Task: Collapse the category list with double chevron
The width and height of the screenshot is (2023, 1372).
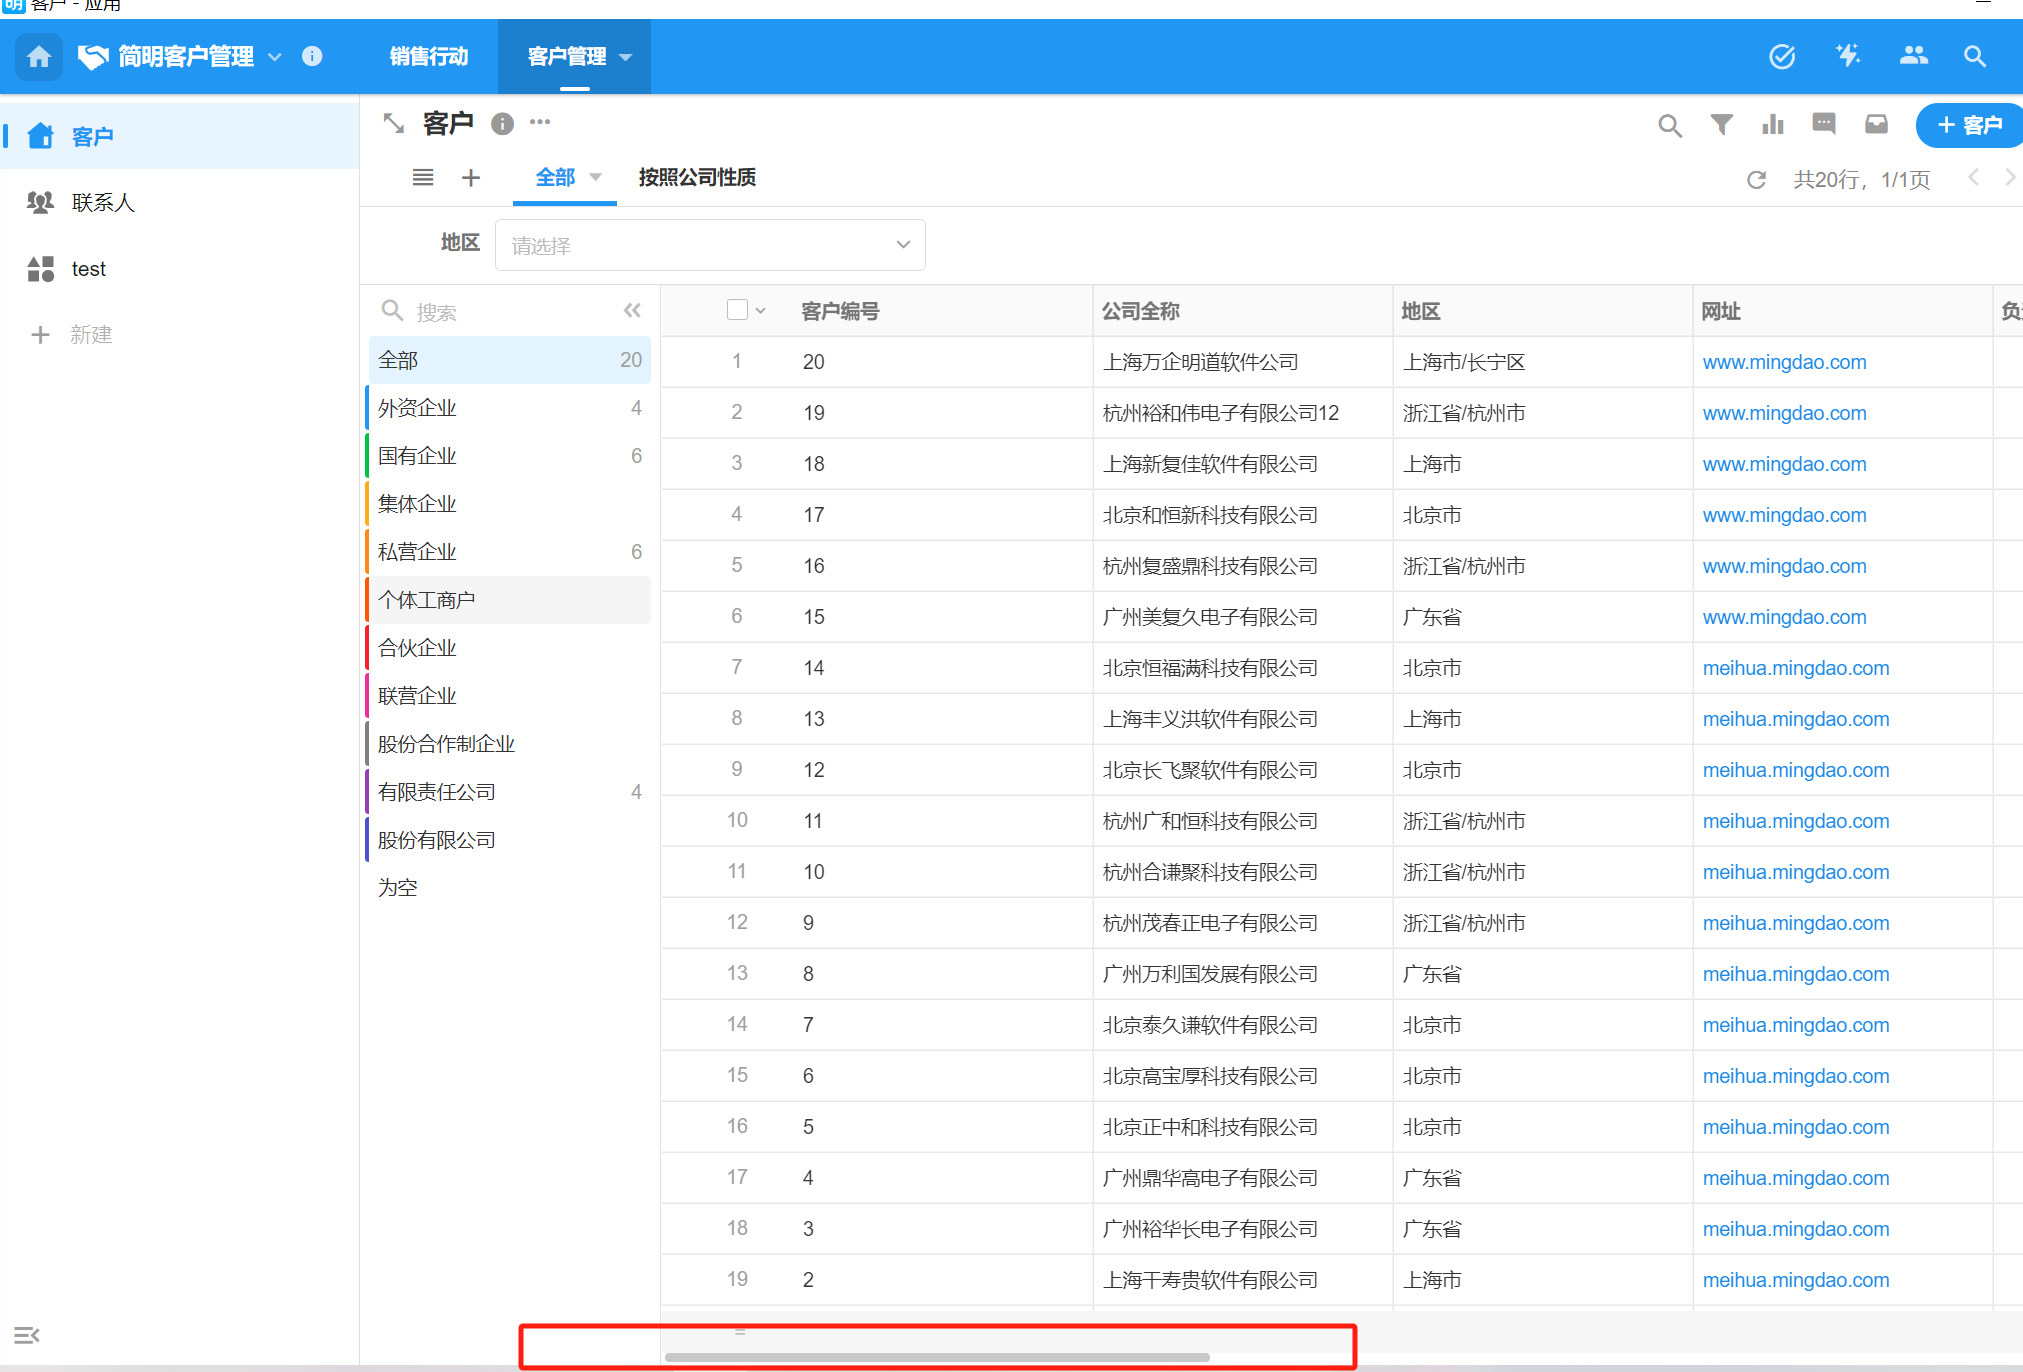Action: point(632,311)
